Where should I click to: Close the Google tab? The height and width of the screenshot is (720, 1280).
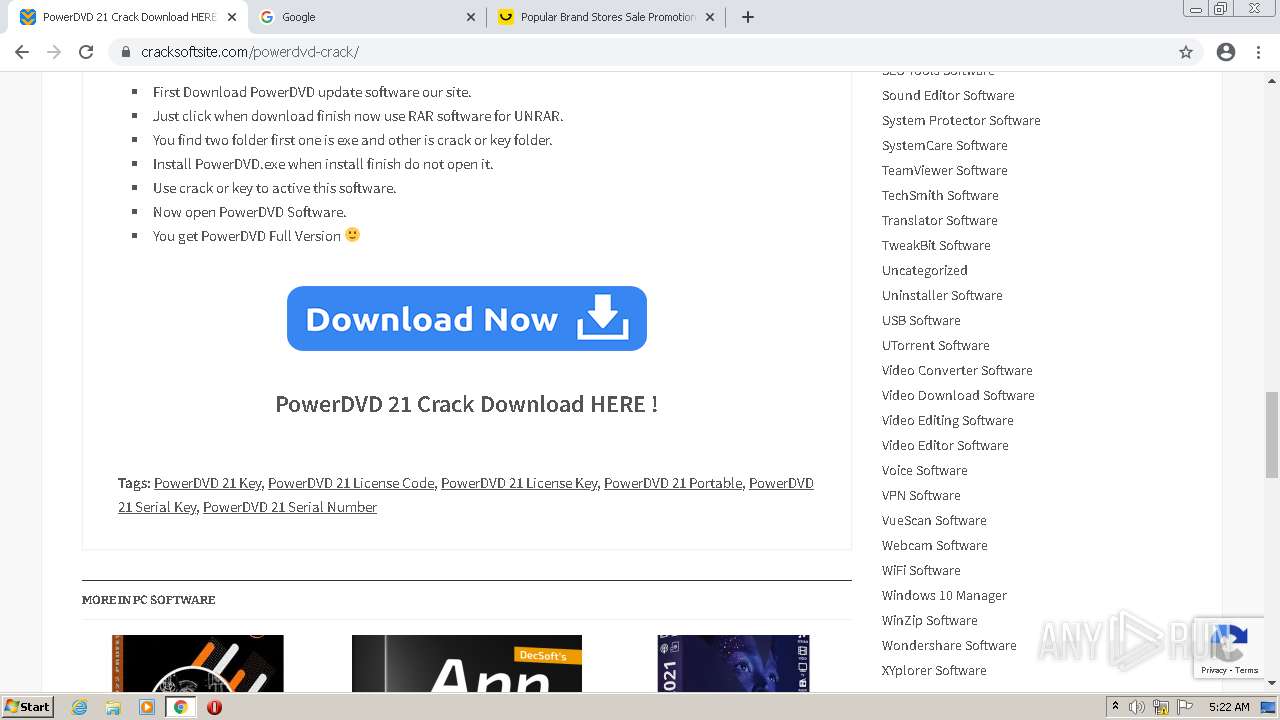click(x=471, y=17)
